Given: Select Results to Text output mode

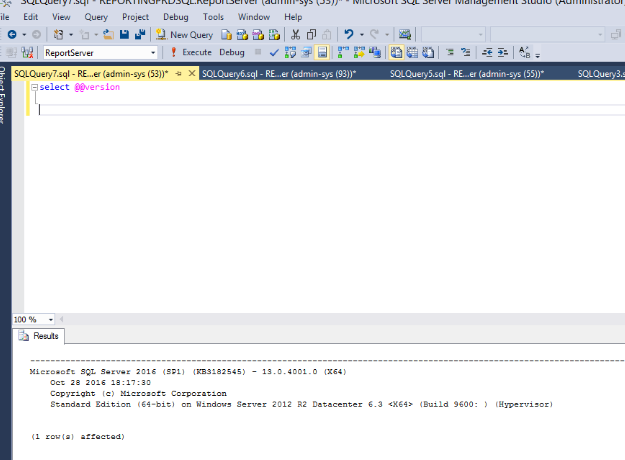Looking at the screenshot, I should (396, 53).
